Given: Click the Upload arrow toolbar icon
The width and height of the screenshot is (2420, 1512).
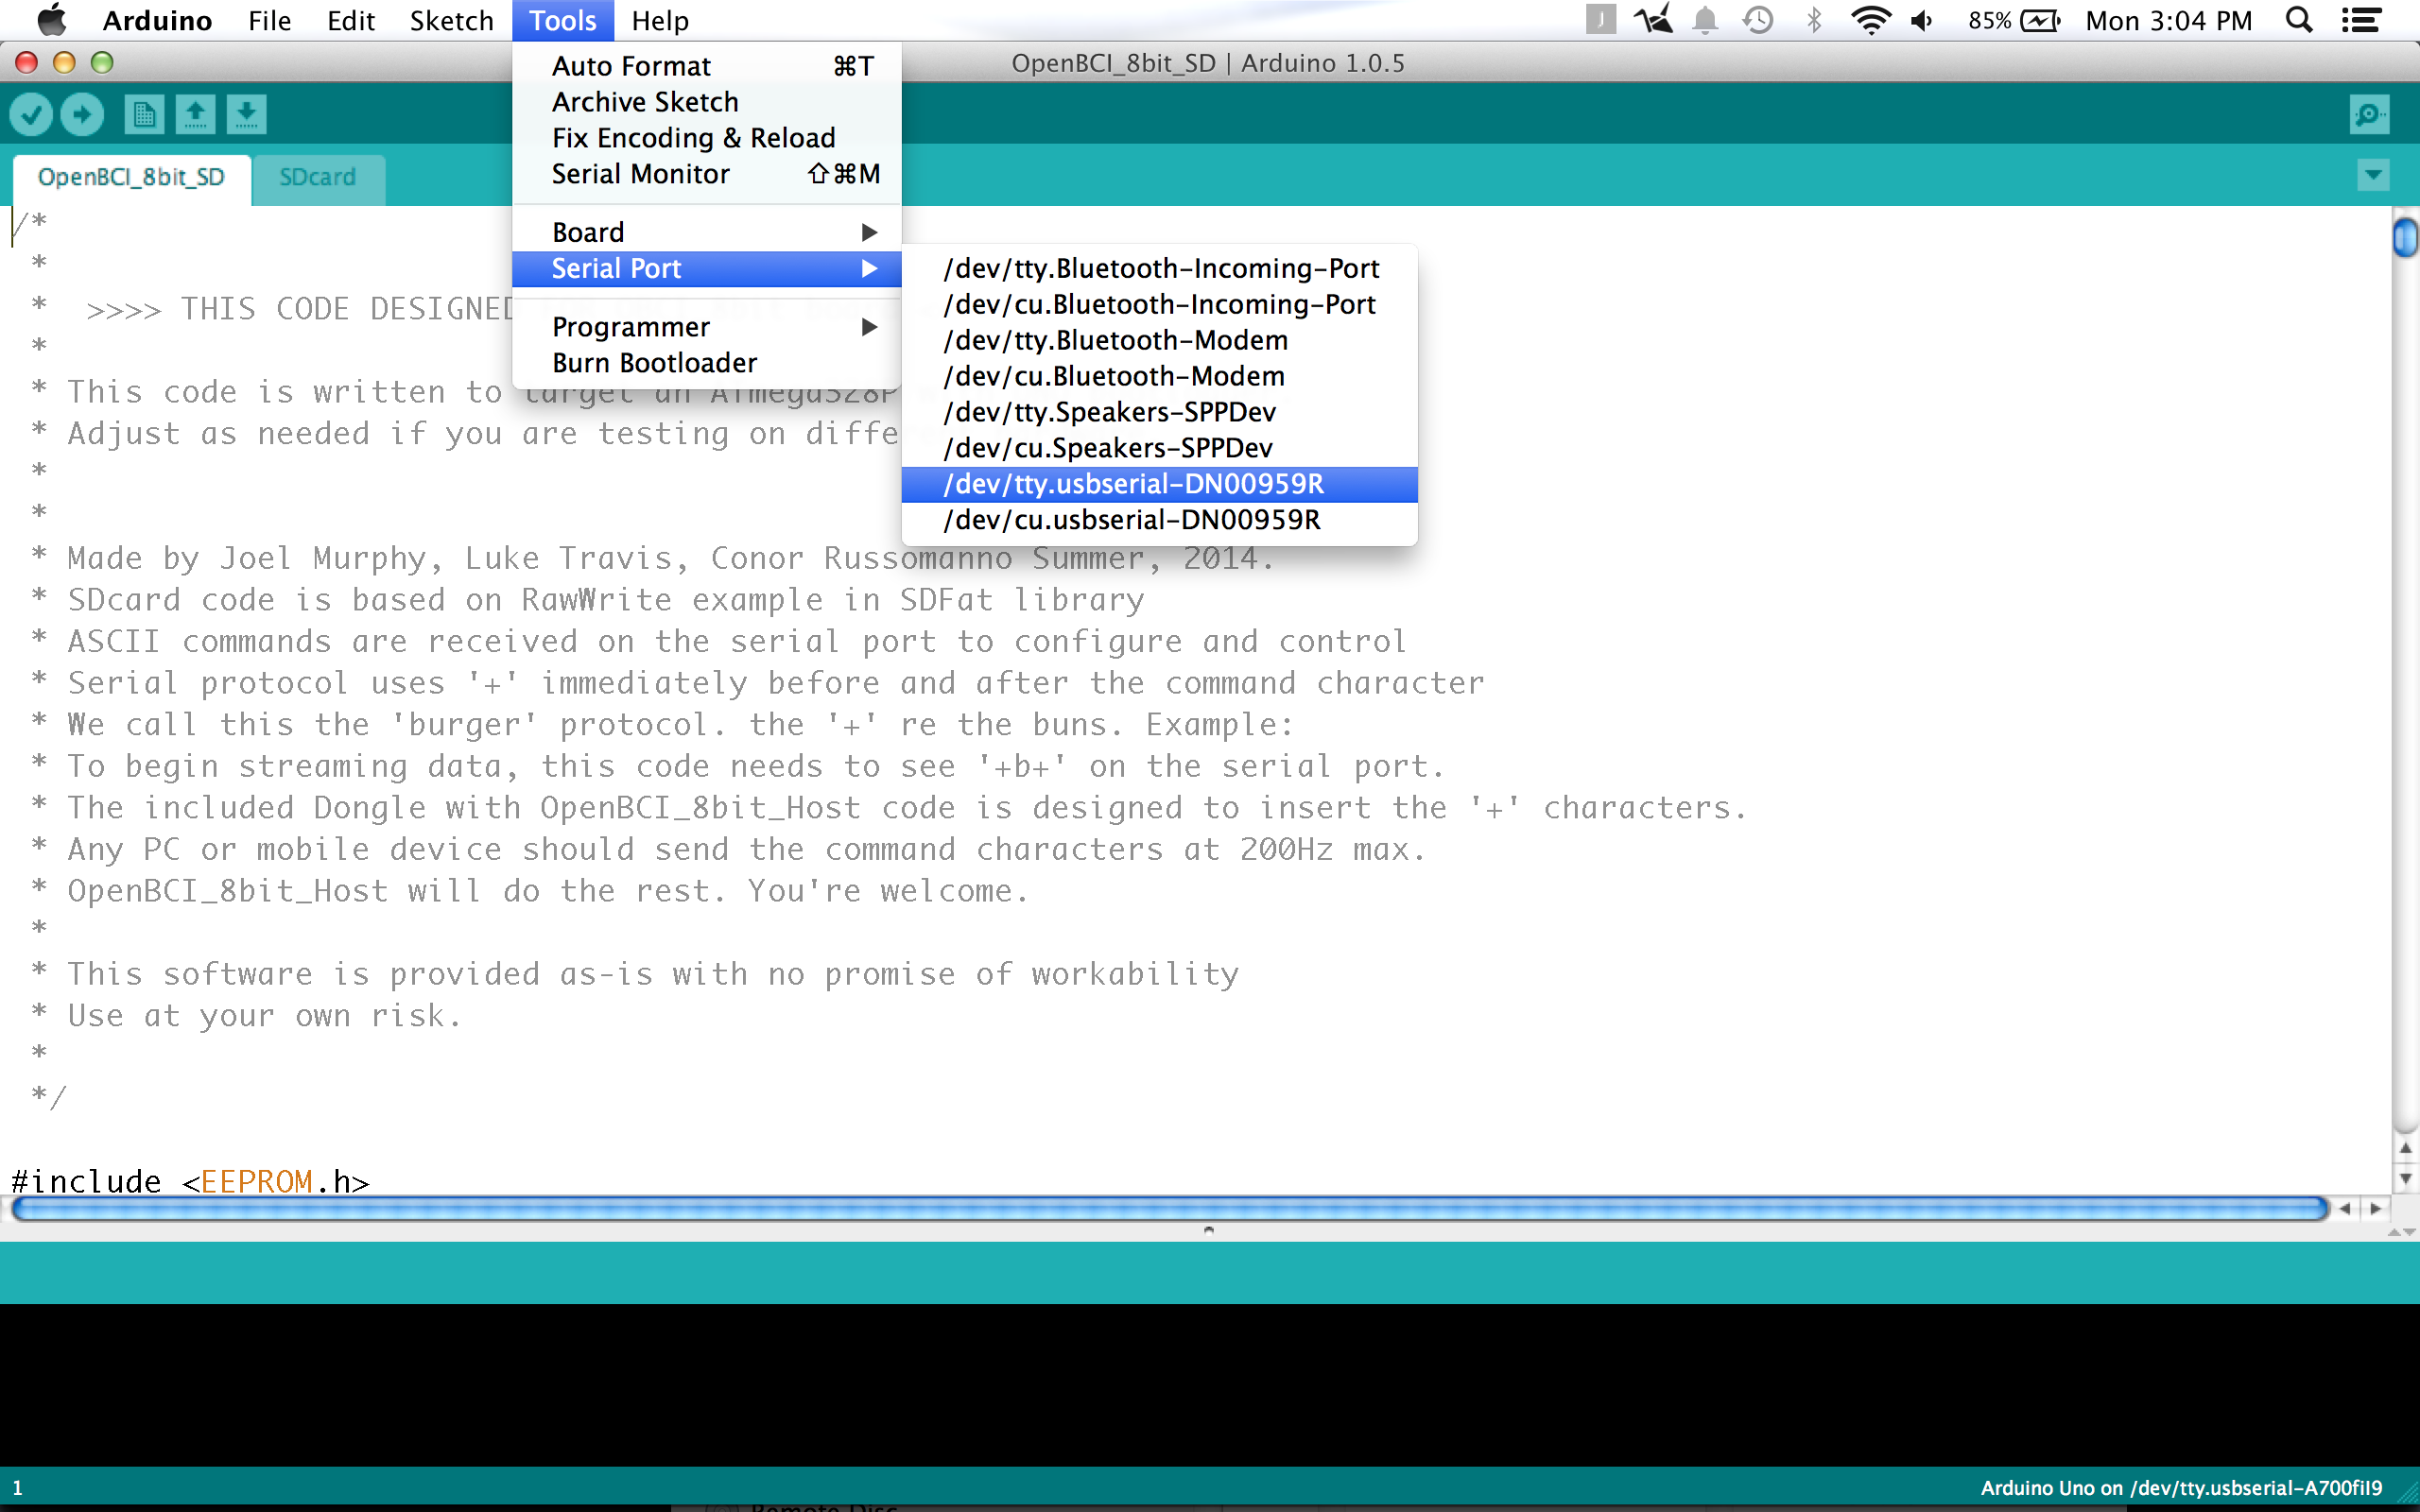Looking at the screenshot, I should tap(82, 114).
